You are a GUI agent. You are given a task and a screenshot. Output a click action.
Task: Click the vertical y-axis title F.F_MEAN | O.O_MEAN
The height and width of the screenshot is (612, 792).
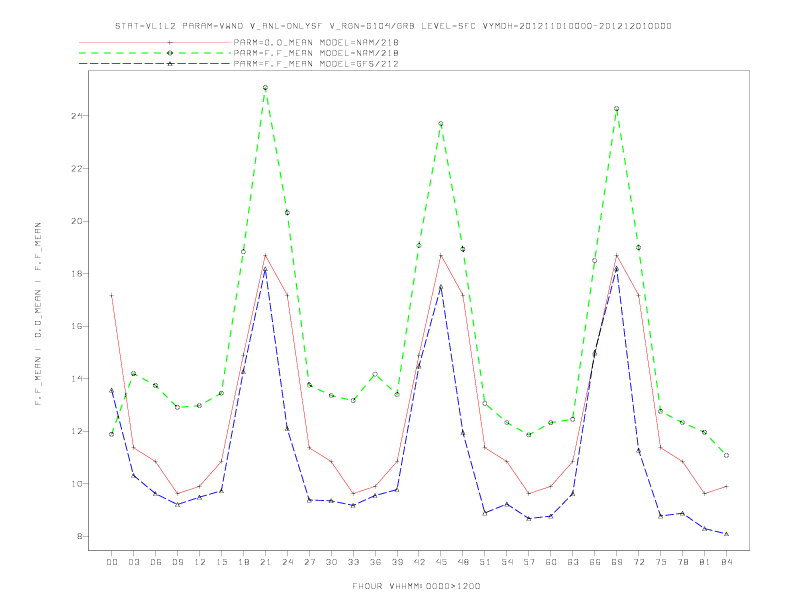38,314
